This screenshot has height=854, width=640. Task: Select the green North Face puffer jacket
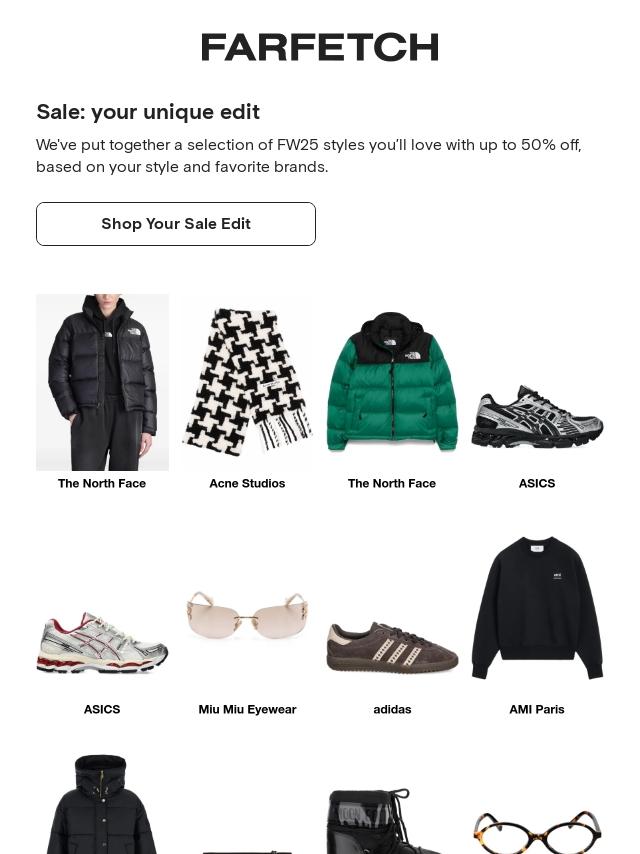[392, 382]
